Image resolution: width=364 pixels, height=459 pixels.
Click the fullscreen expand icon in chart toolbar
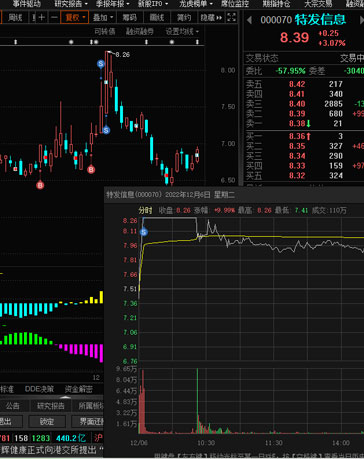tap(231, 17)
